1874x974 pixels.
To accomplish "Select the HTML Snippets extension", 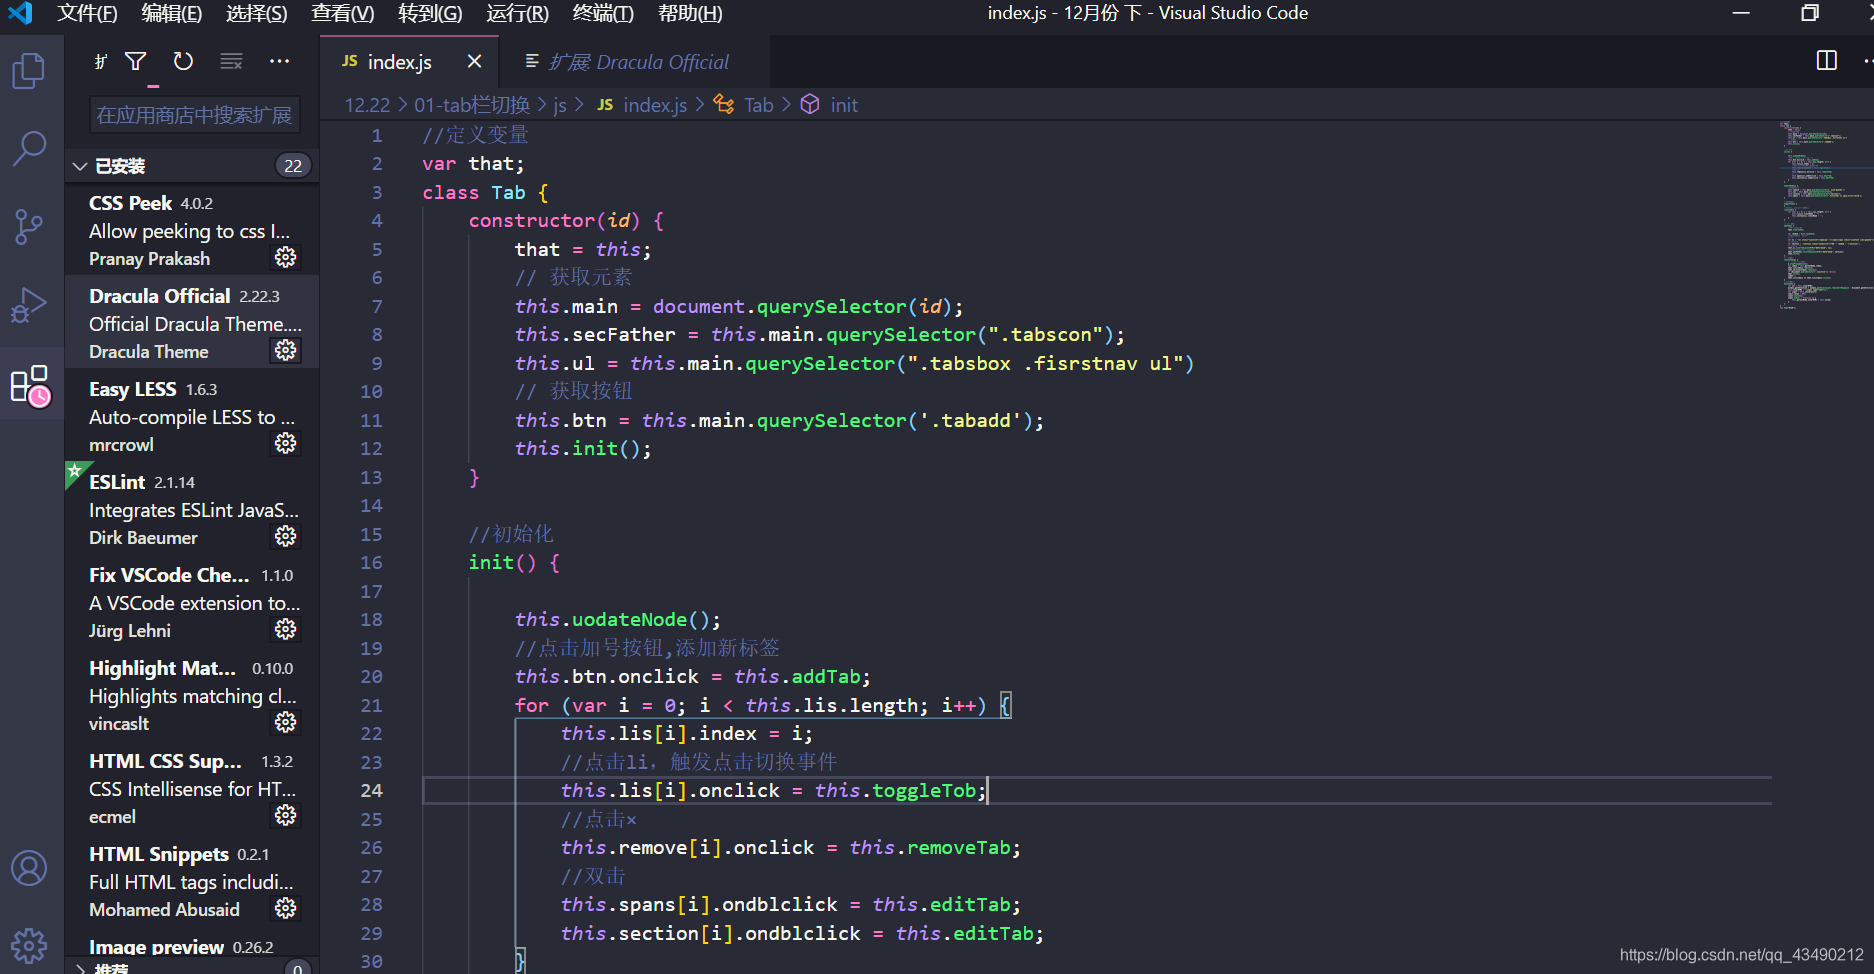I will (x=192, y=881).
